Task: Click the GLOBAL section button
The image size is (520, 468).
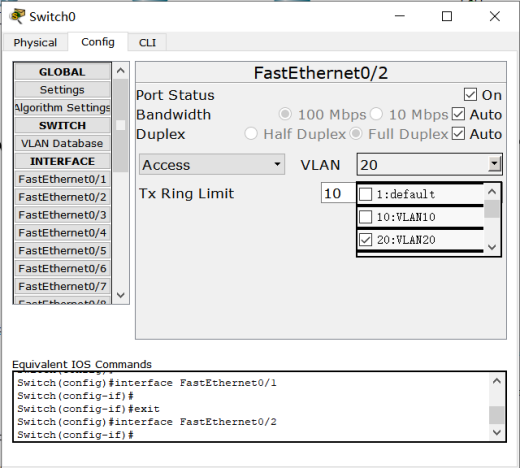Action: 62,72
